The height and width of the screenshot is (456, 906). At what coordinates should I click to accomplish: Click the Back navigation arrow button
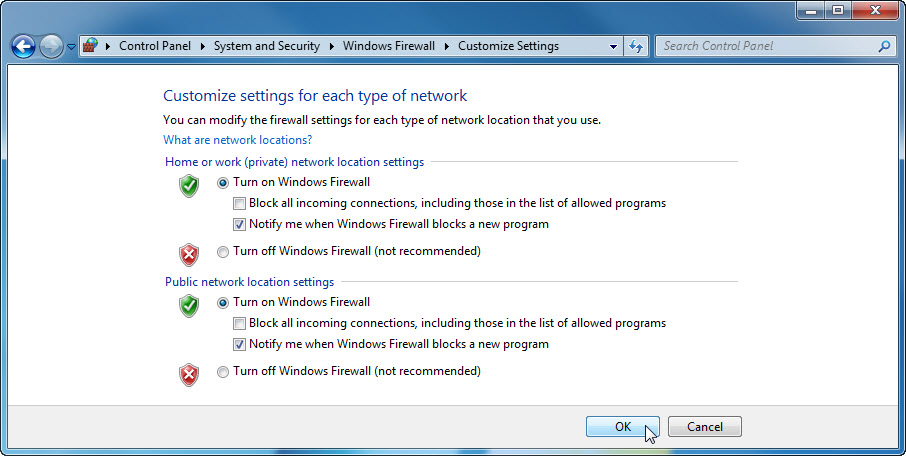[x=23, y=46]
